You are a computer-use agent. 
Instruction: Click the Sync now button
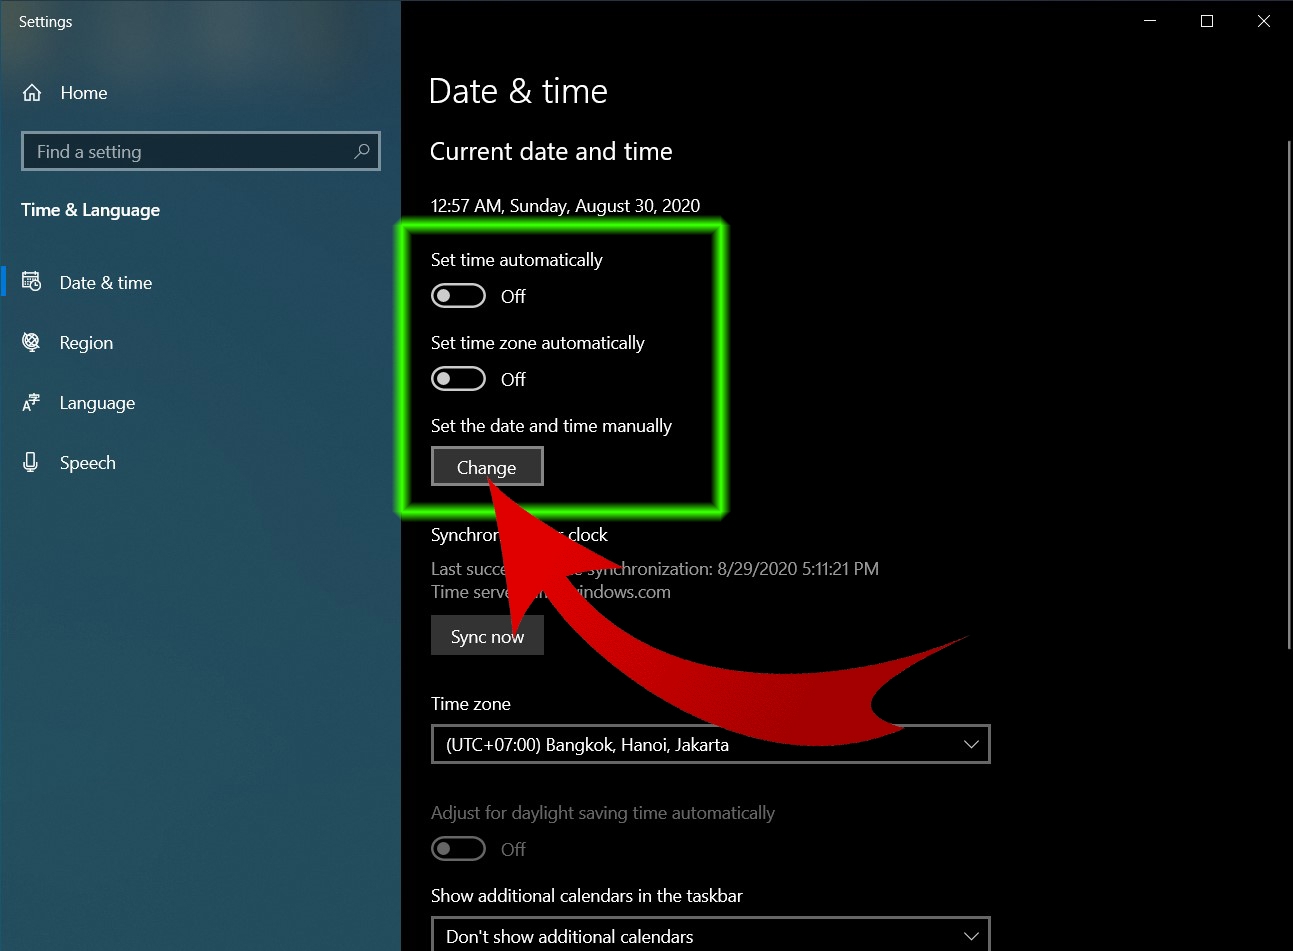click(487, 636)
